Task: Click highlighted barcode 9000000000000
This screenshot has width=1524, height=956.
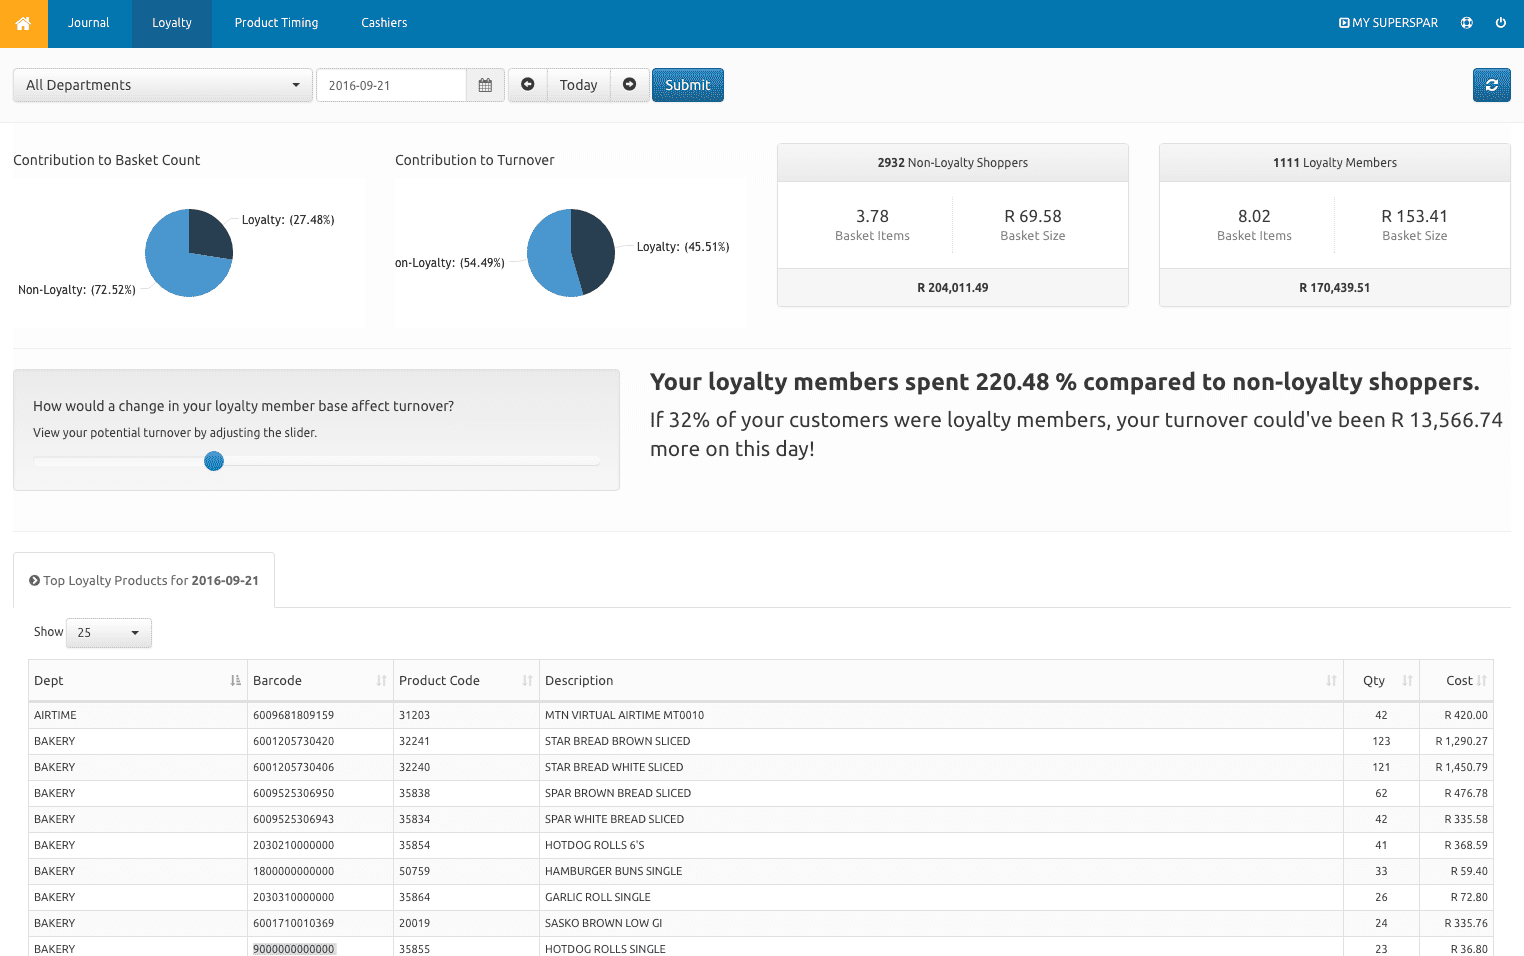Action: tap(294, 949)
